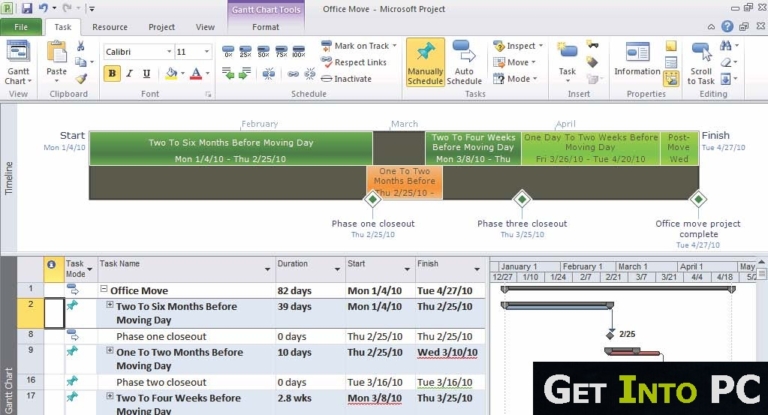Click the Phase one closeout milestone diamond

pyautogui.click(x=372, y=199)
